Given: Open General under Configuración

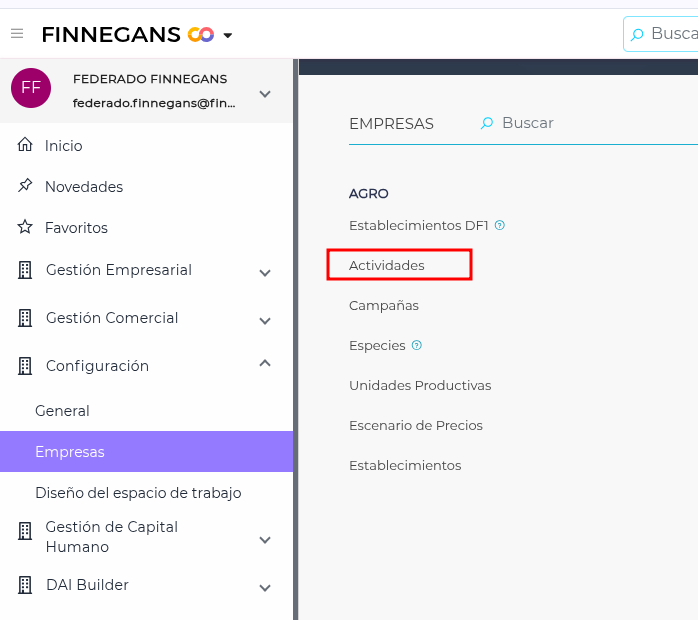Looking at the screenshot, I should (62, 411).
